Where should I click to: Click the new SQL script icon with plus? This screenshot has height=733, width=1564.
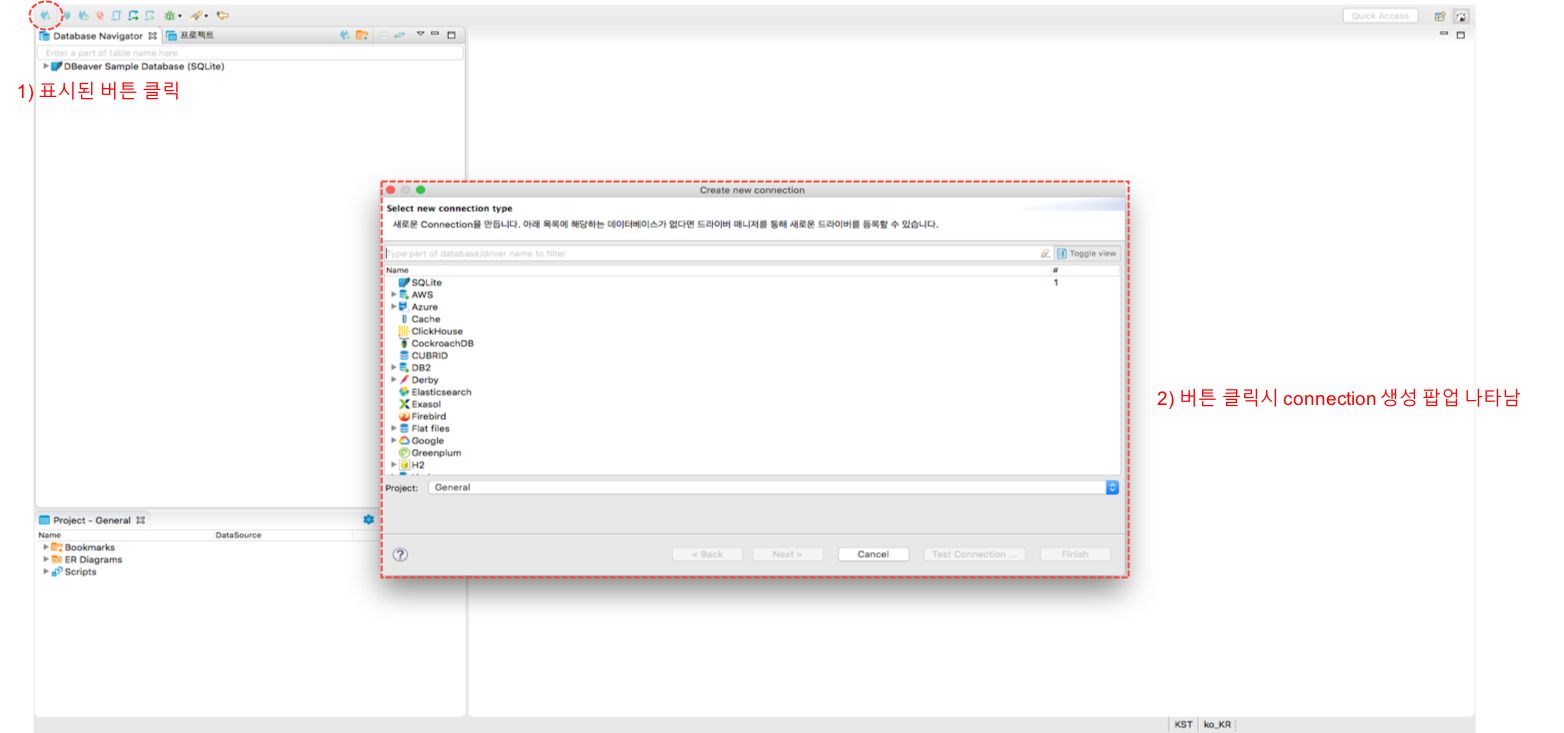coord(150,15)
